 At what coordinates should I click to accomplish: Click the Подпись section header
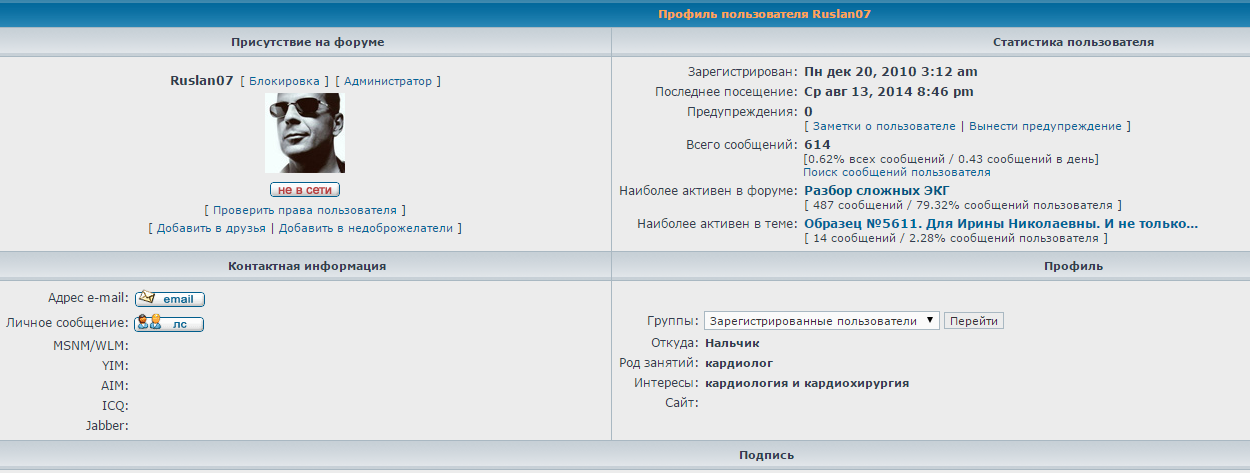[766, 455]
